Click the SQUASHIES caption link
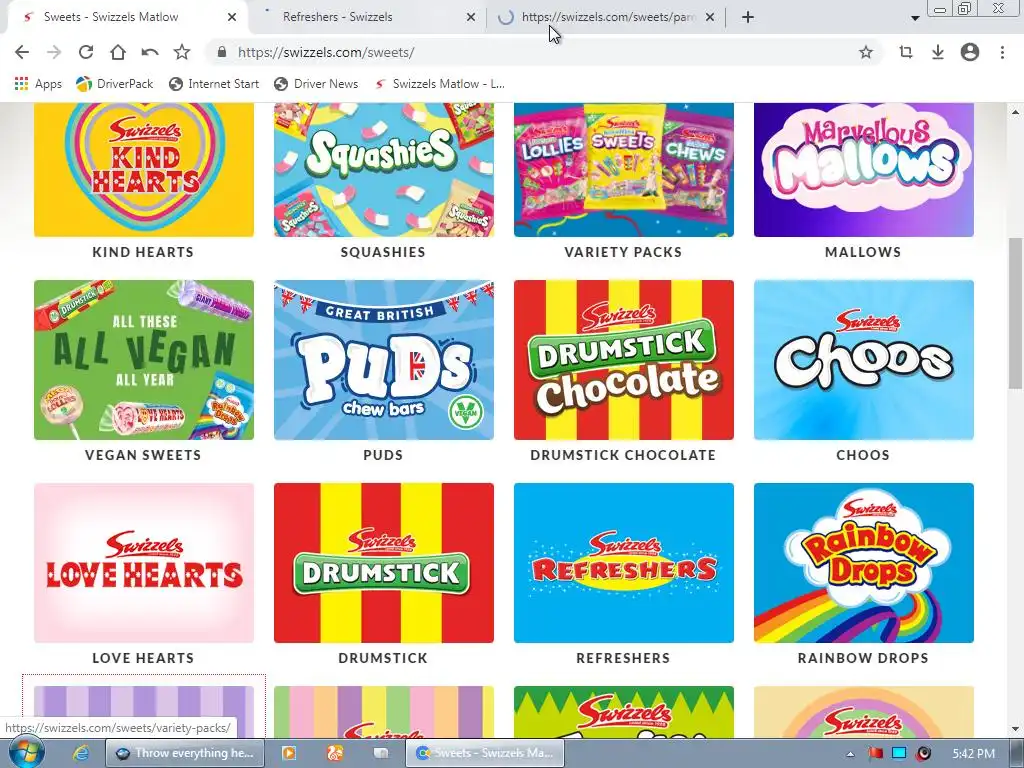 tap(383, 252)
